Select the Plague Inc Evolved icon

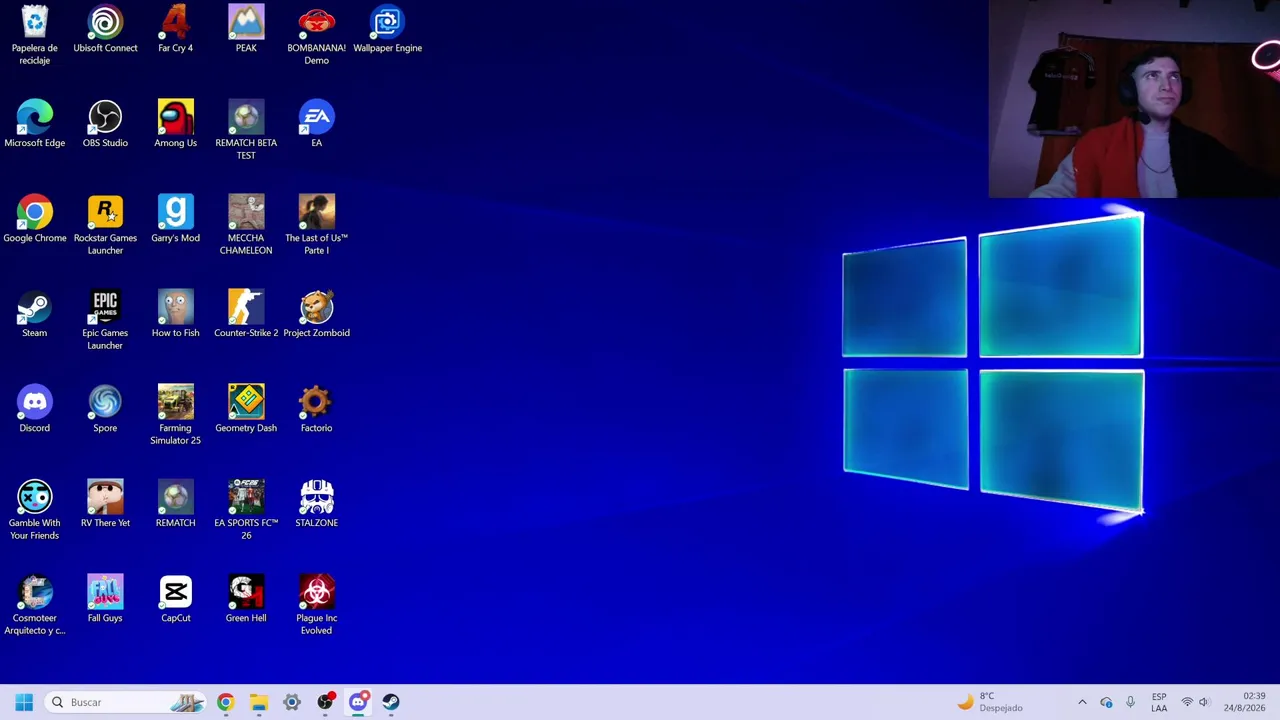pos(316,605)
